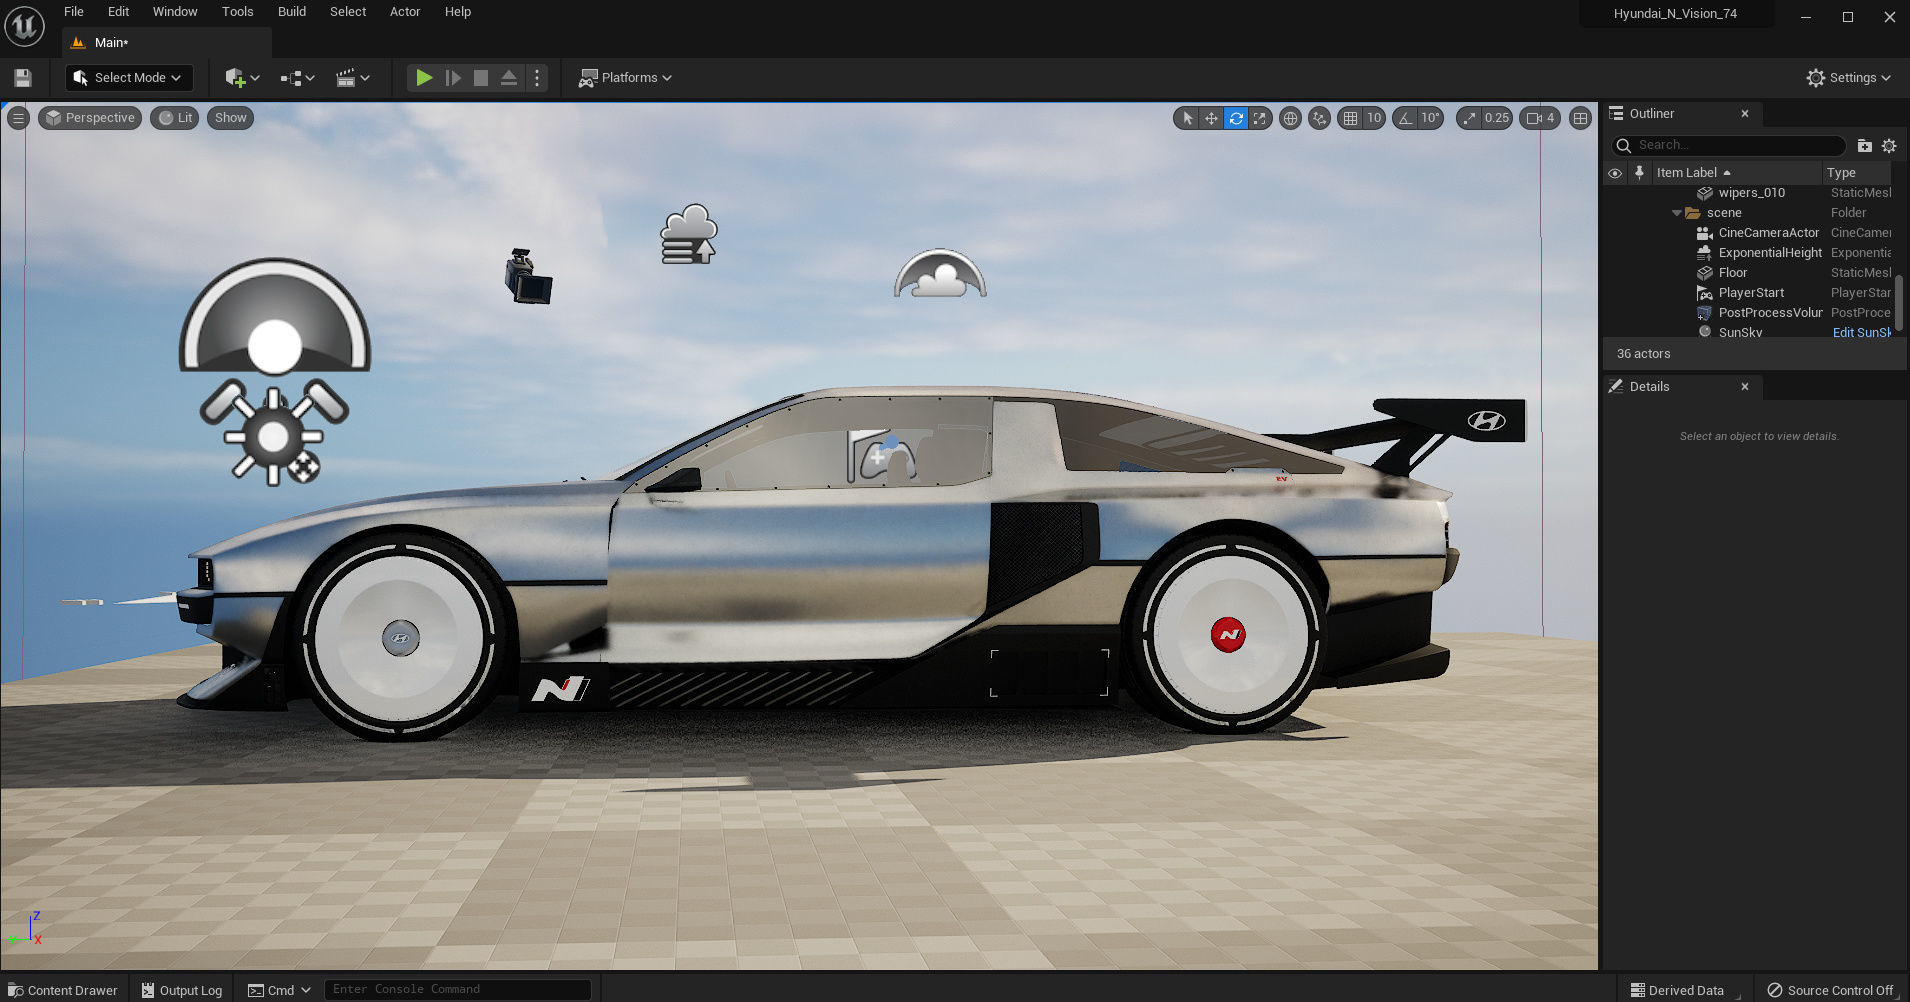This screenshot has width=1910, height=1002.
Task: Click the Skip frame forward button
Action: (453, 78)
